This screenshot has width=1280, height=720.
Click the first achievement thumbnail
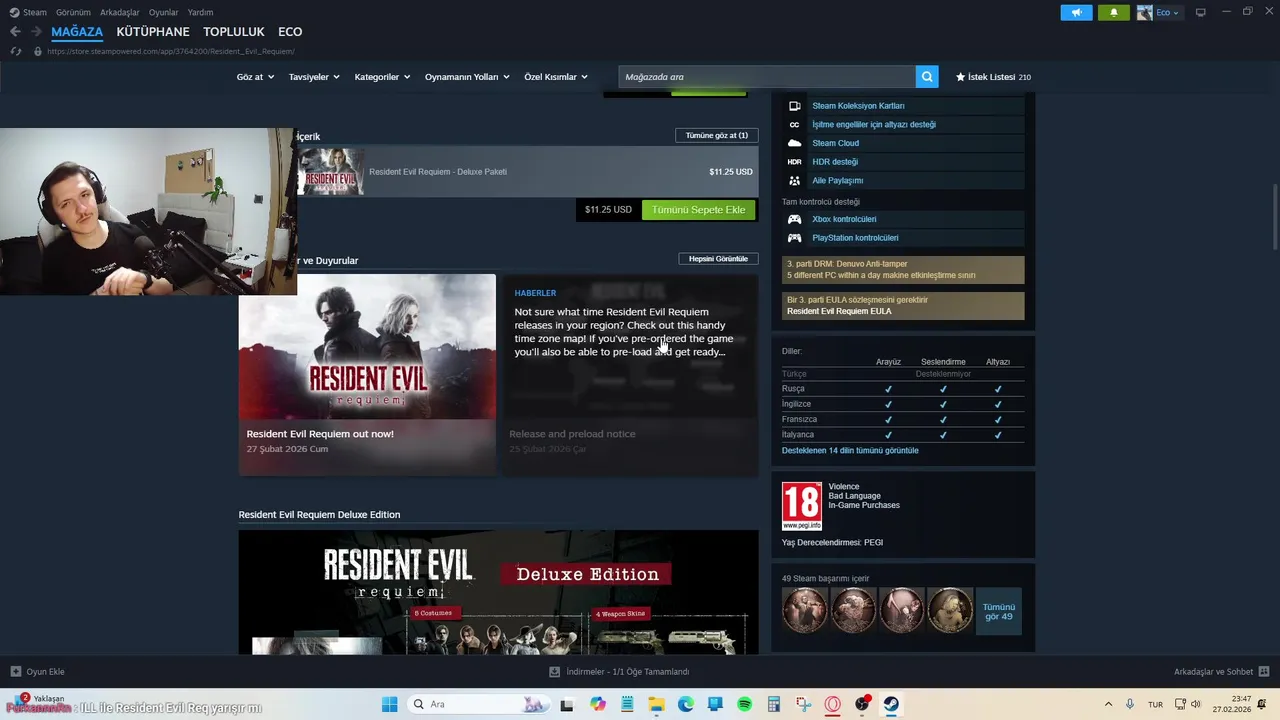pyautogui.click(x=805, y=612)
